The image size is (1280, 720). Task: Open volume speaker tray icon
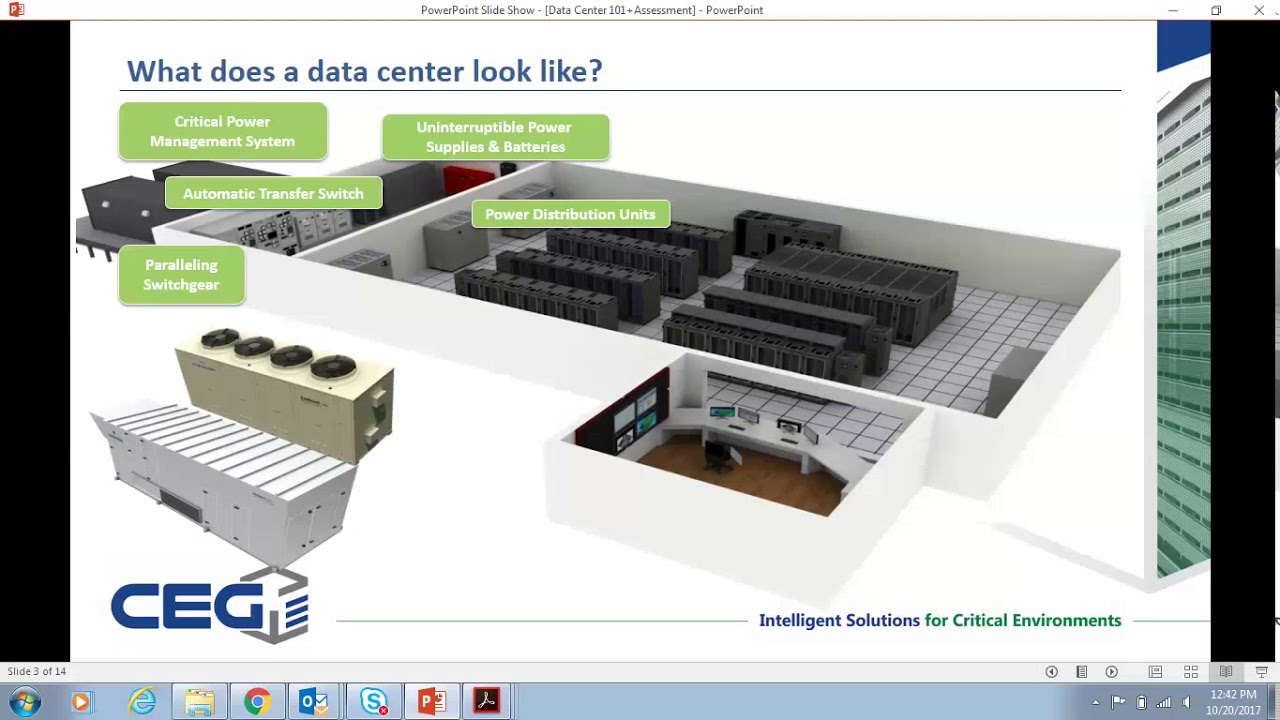1186,702
